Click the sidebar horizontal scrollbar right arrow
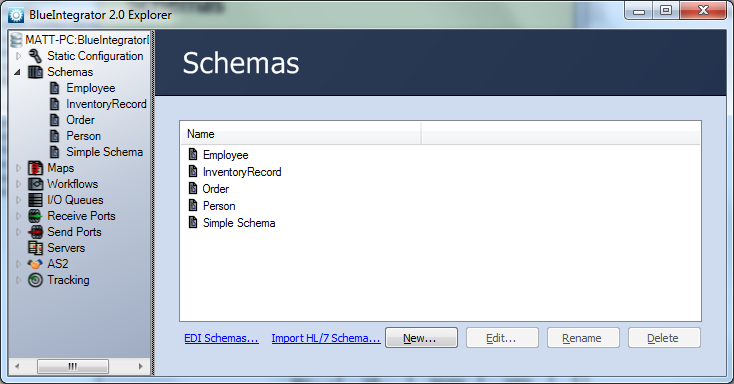Image resolution: width=734 pixels, height=384 pixels. click(140, 366)
